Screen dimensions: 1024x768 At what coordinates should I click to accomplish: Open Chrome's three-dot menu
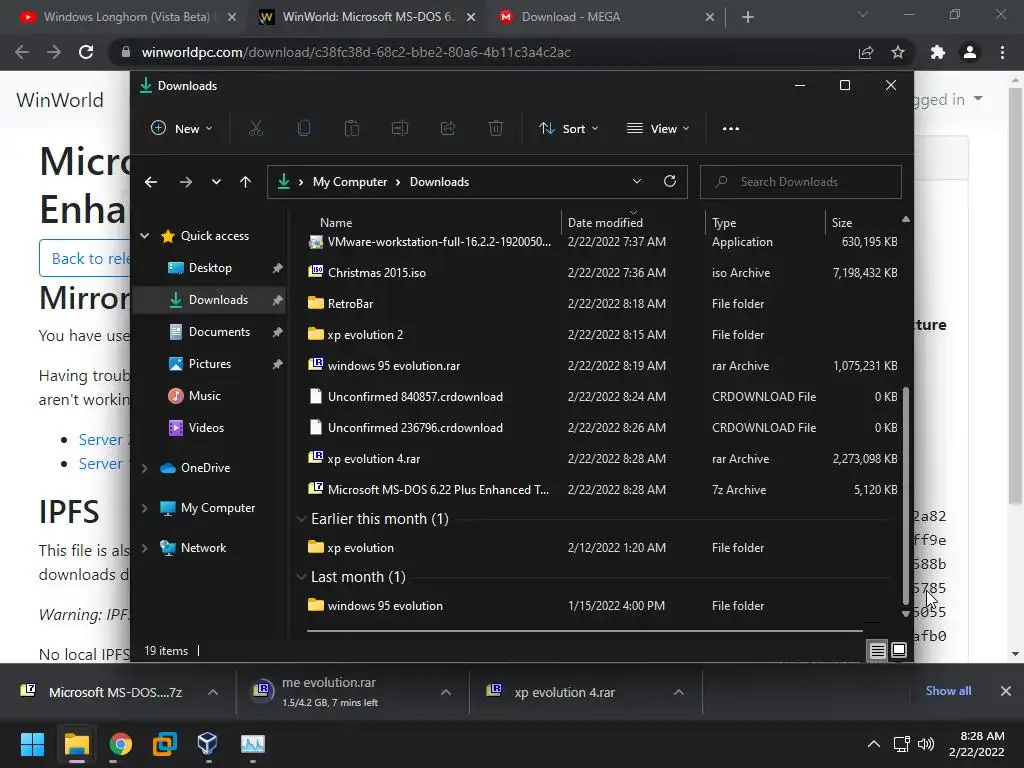(1002, 52)
